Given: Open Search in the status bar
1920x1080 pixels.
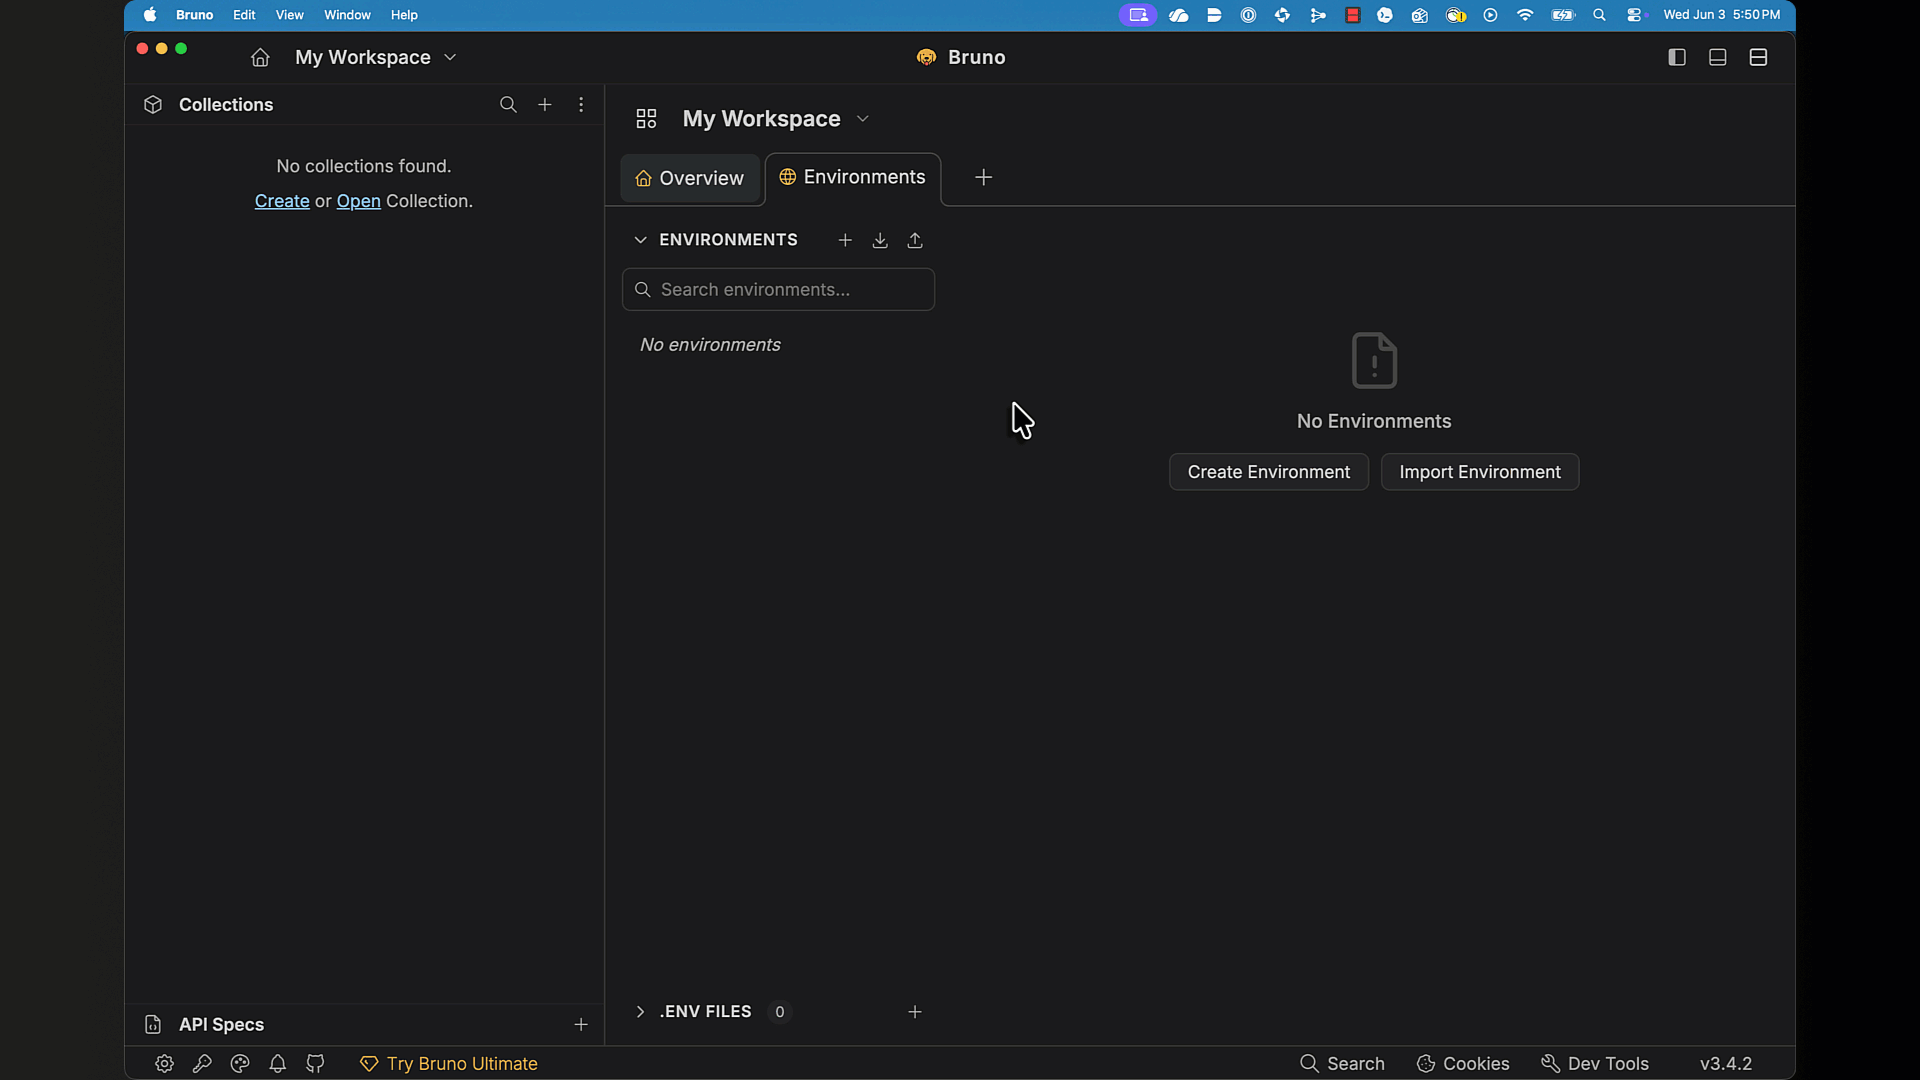Looking at the screenshot, I should pos(1342,1064).
